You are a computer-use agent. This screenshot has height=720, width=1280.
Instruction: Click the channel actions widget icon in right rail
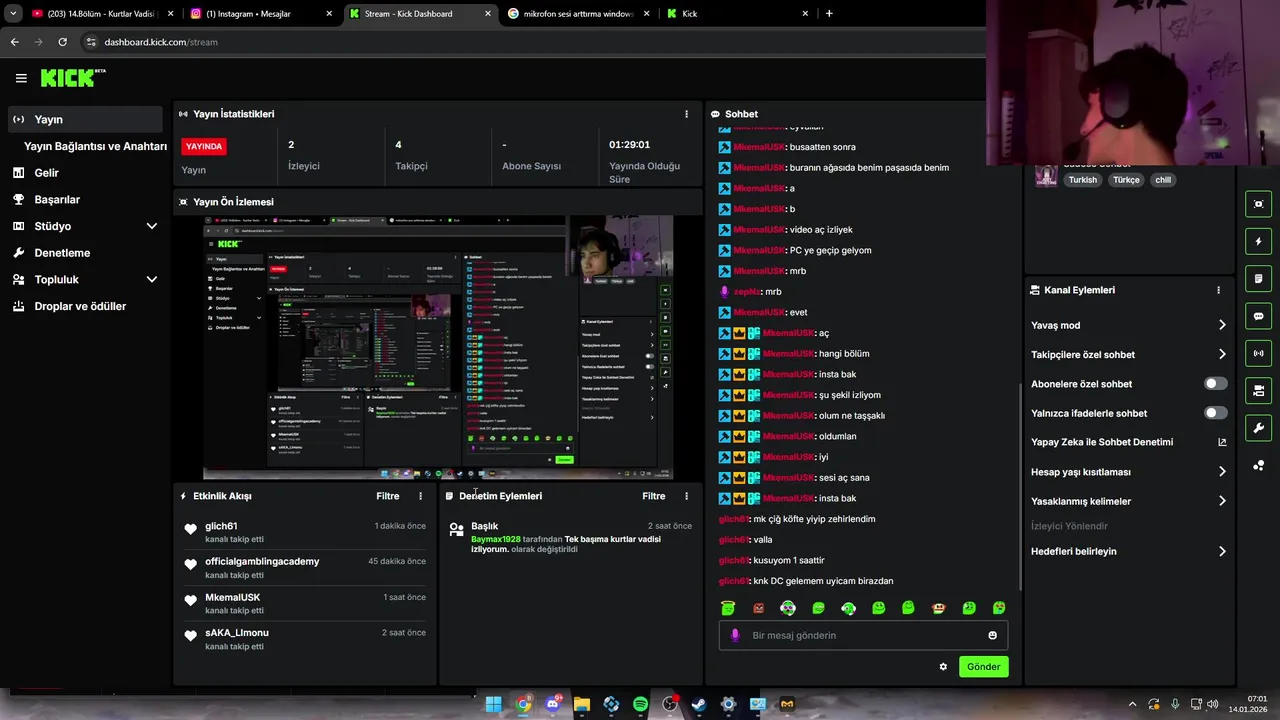click(1258, 390)
